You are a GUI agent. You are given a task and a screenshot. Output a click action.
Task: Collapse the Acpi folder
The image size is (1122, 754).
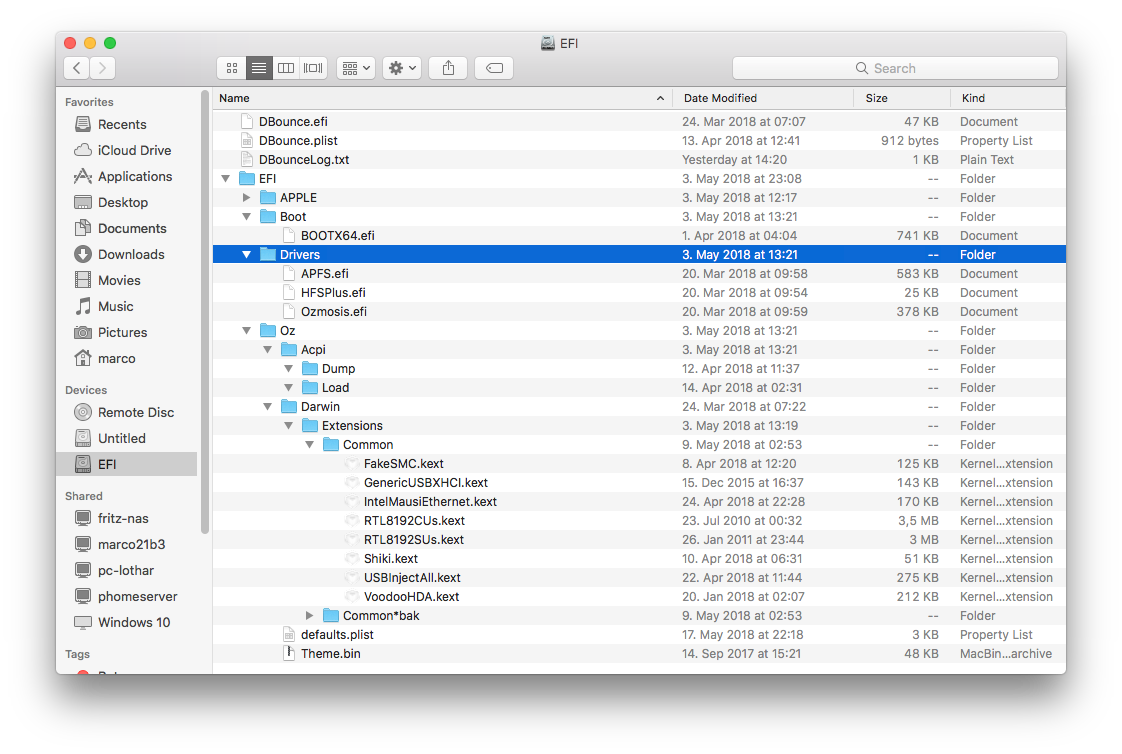268,350
